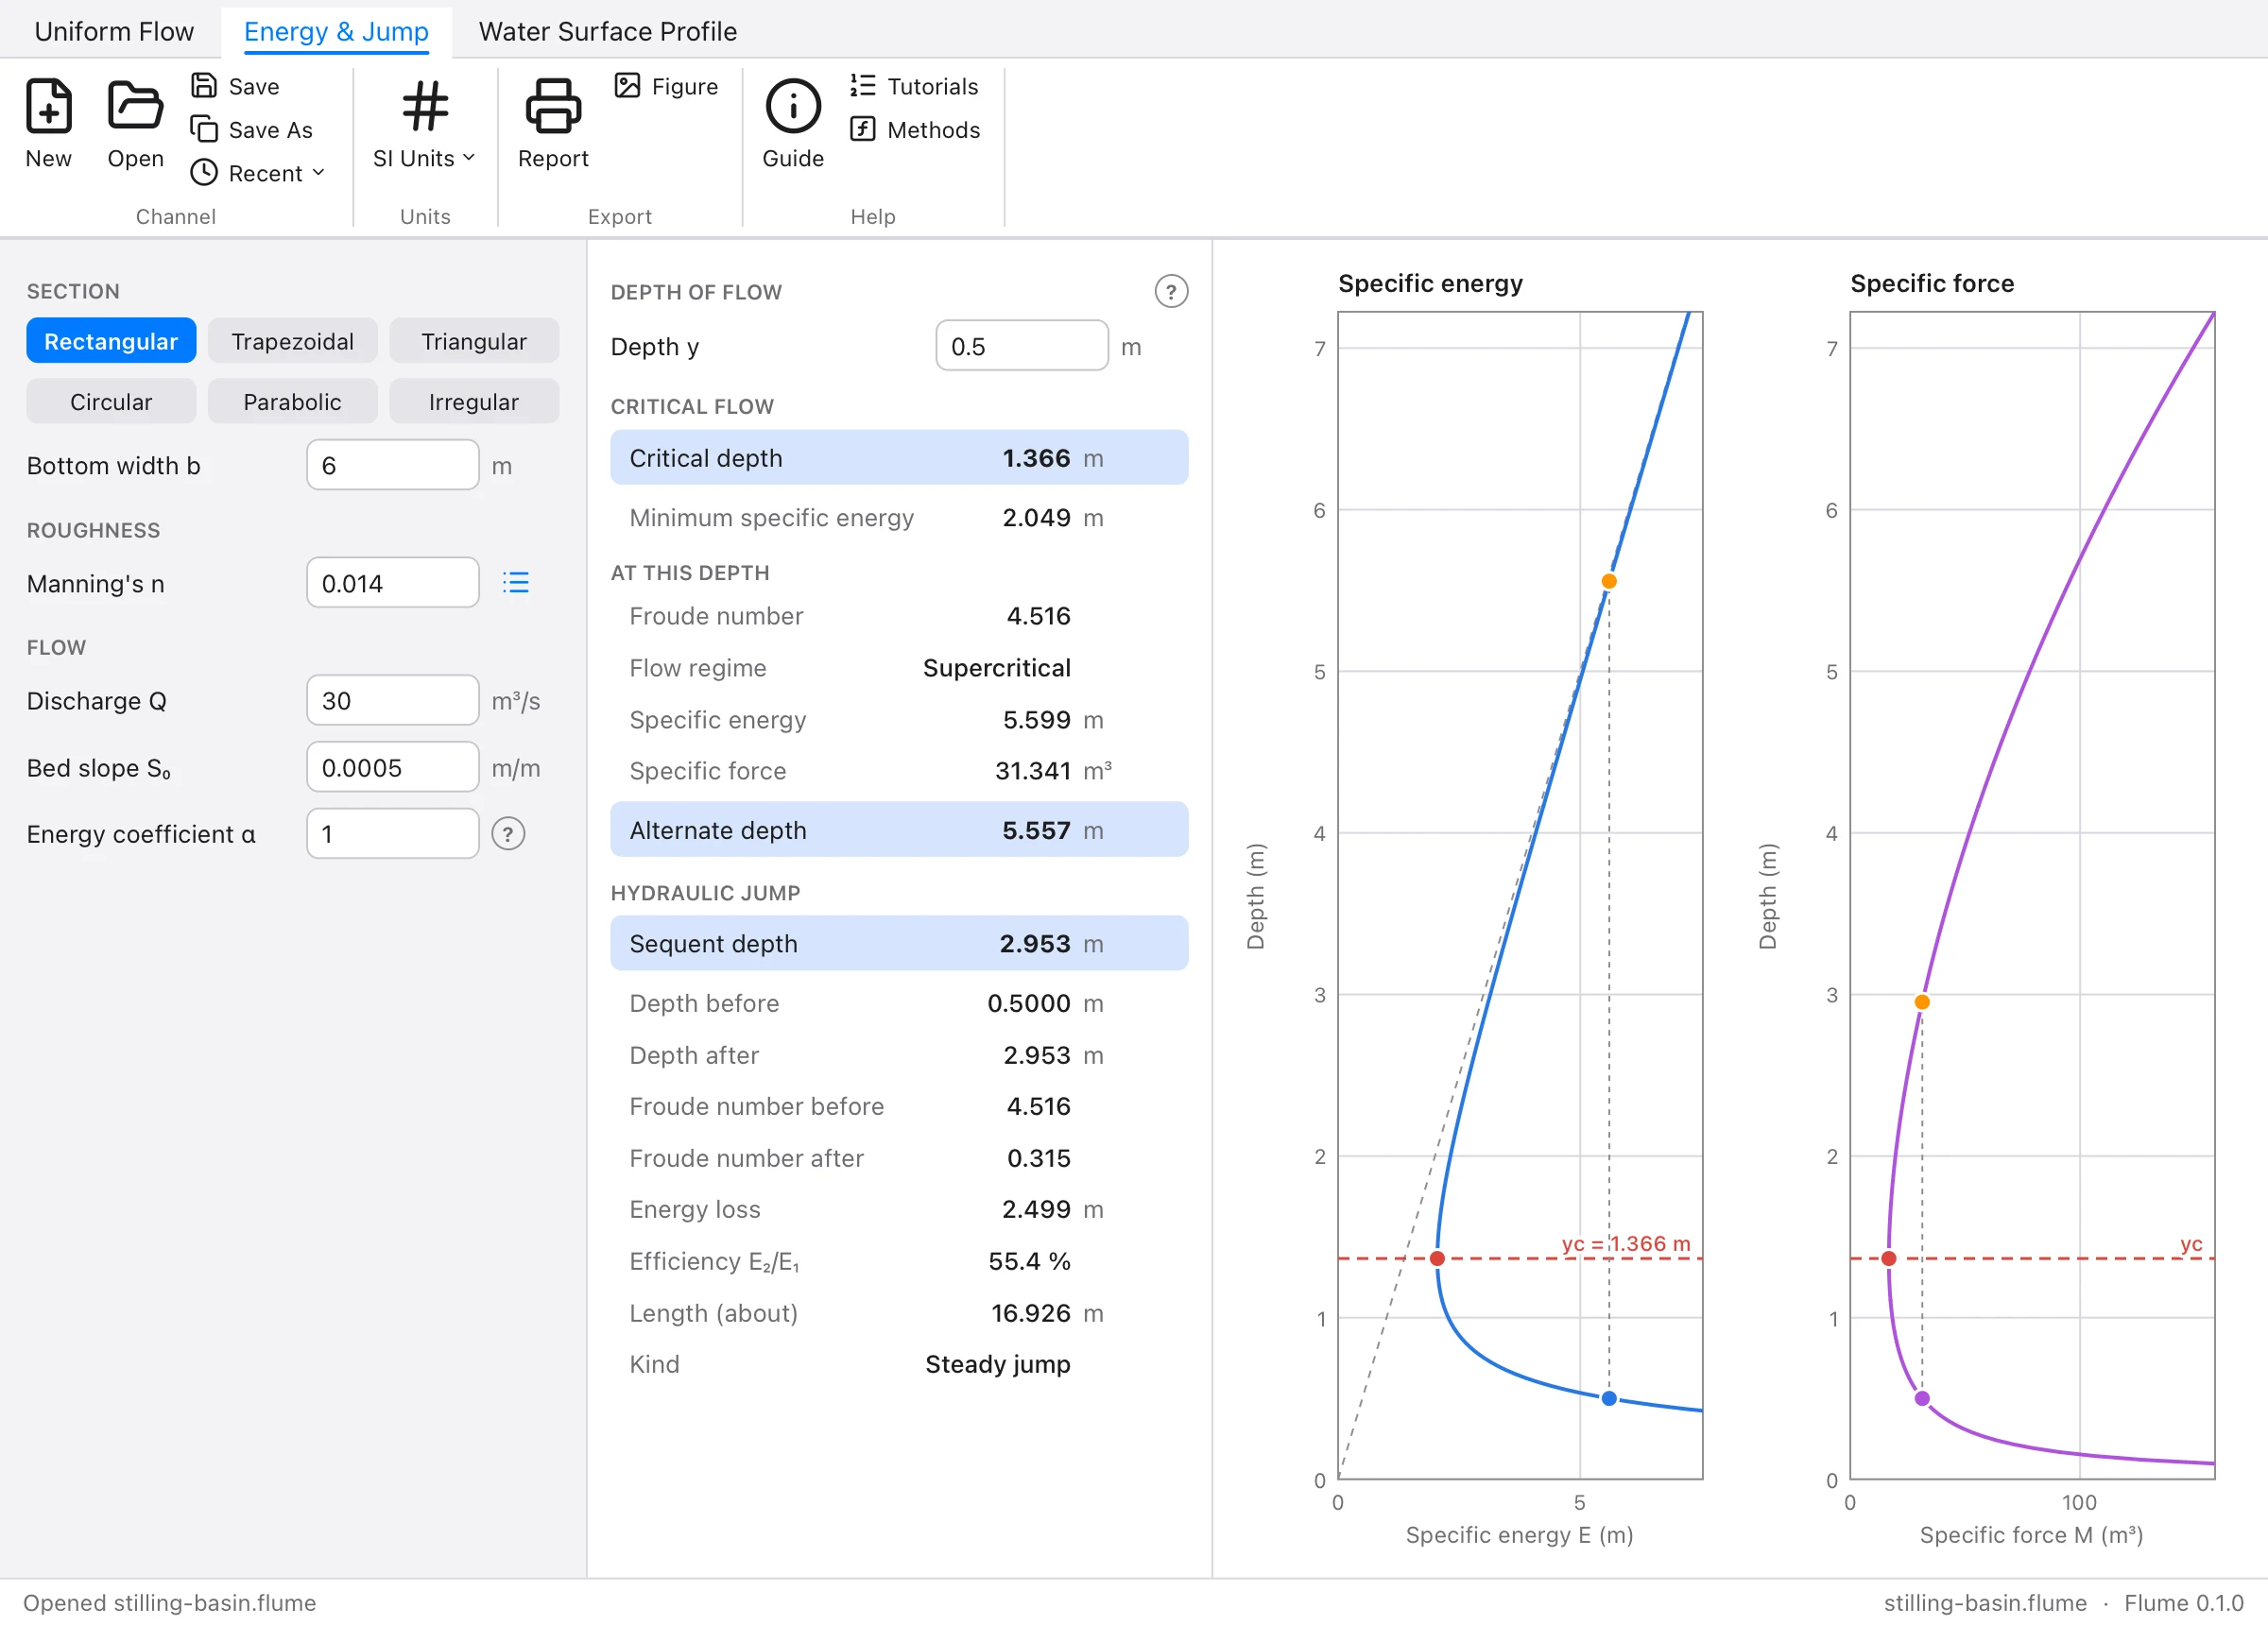Click the red critical point on Specific force curve
This screenshot has width=2268, height=1625.
1889,1258
